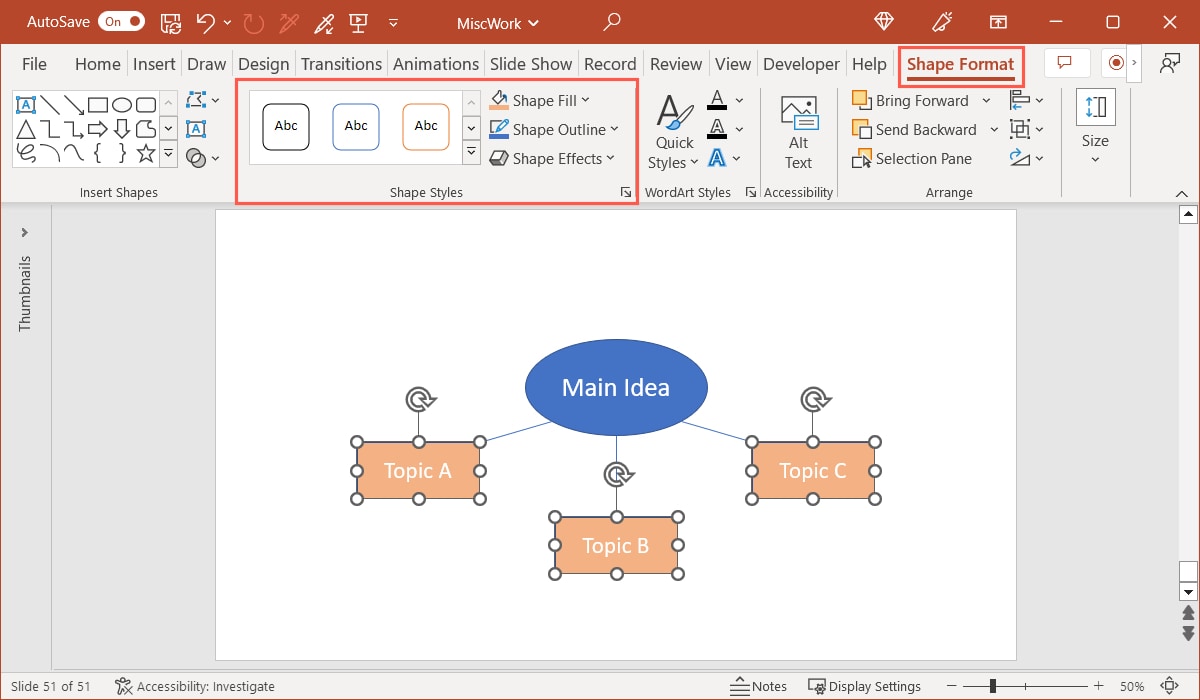Select the oval shape in Insert Shapes gallery
The height and width of the screenshot is (700, 1200).
(x=124, y=104)
